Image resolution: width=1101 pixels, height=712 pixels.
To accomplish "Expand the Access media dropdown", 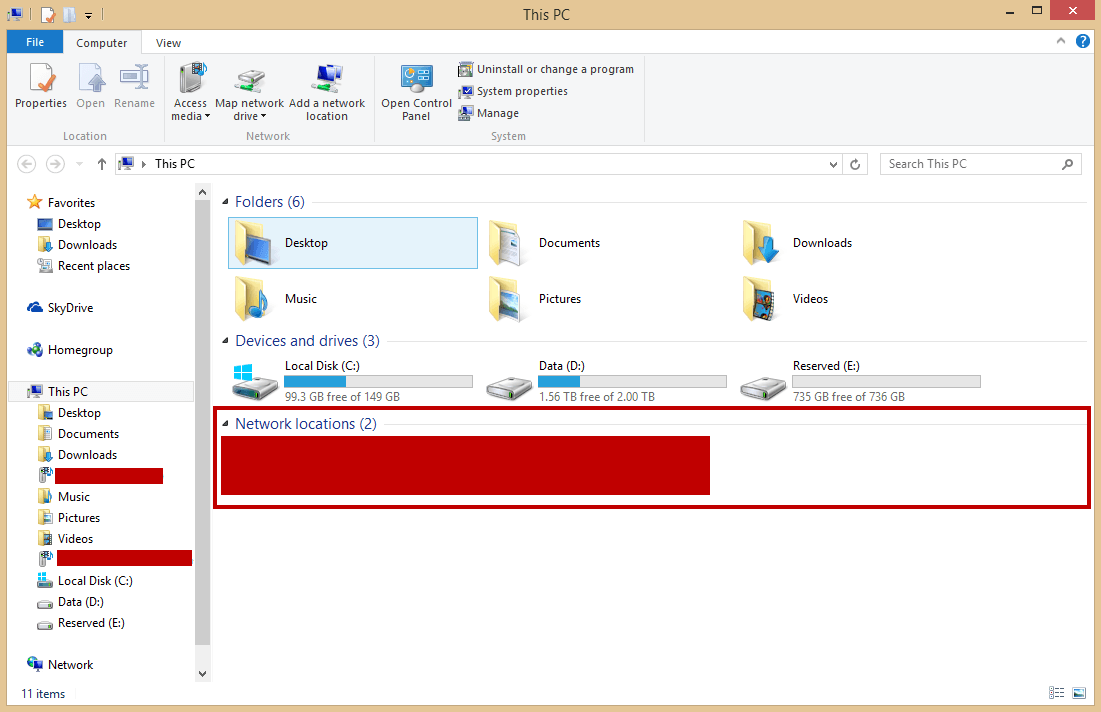I will coord(190,116).
